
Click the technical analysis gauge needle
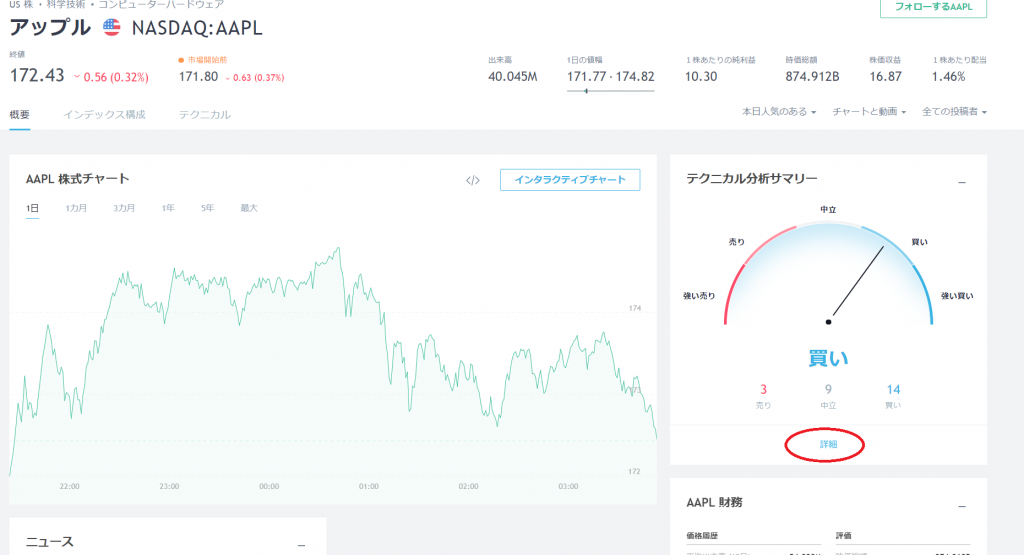(856, 284)
